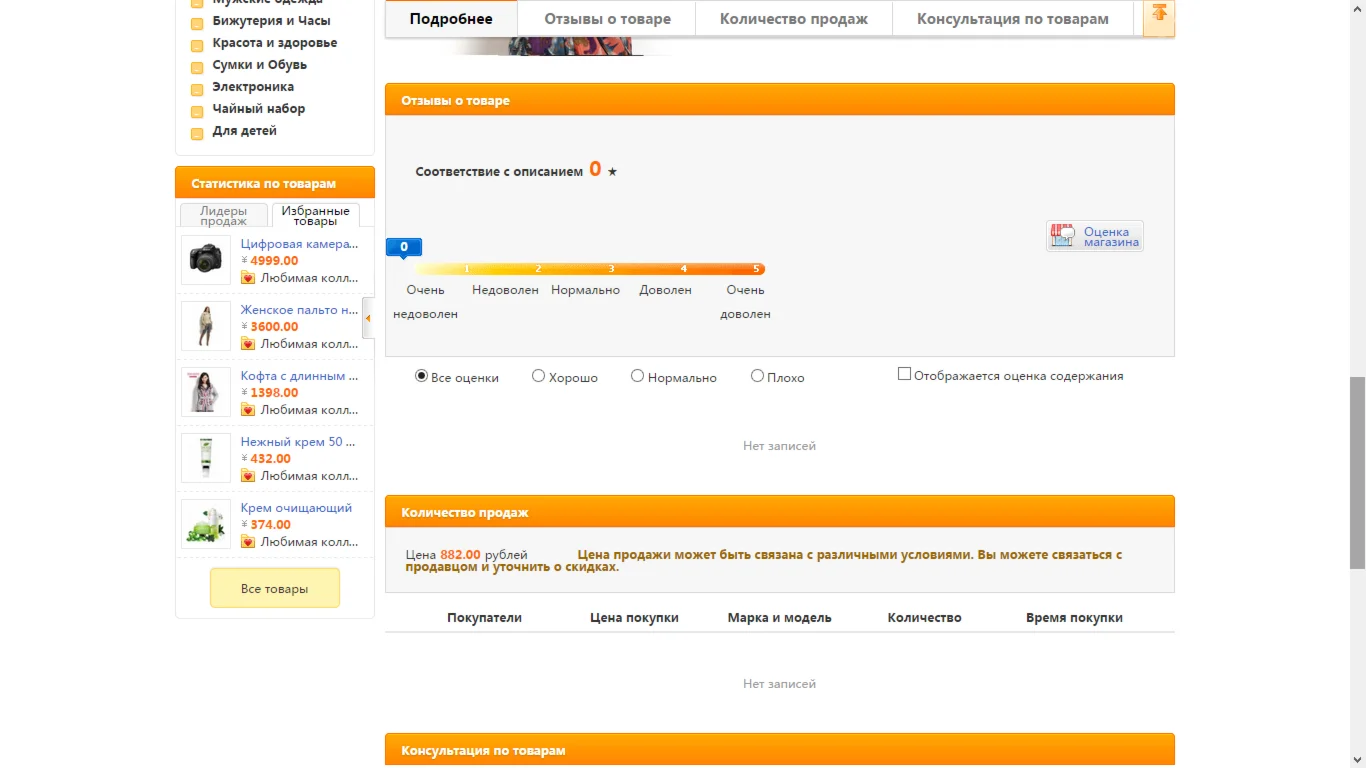Click the Количество column header

[x=924, y=618]
